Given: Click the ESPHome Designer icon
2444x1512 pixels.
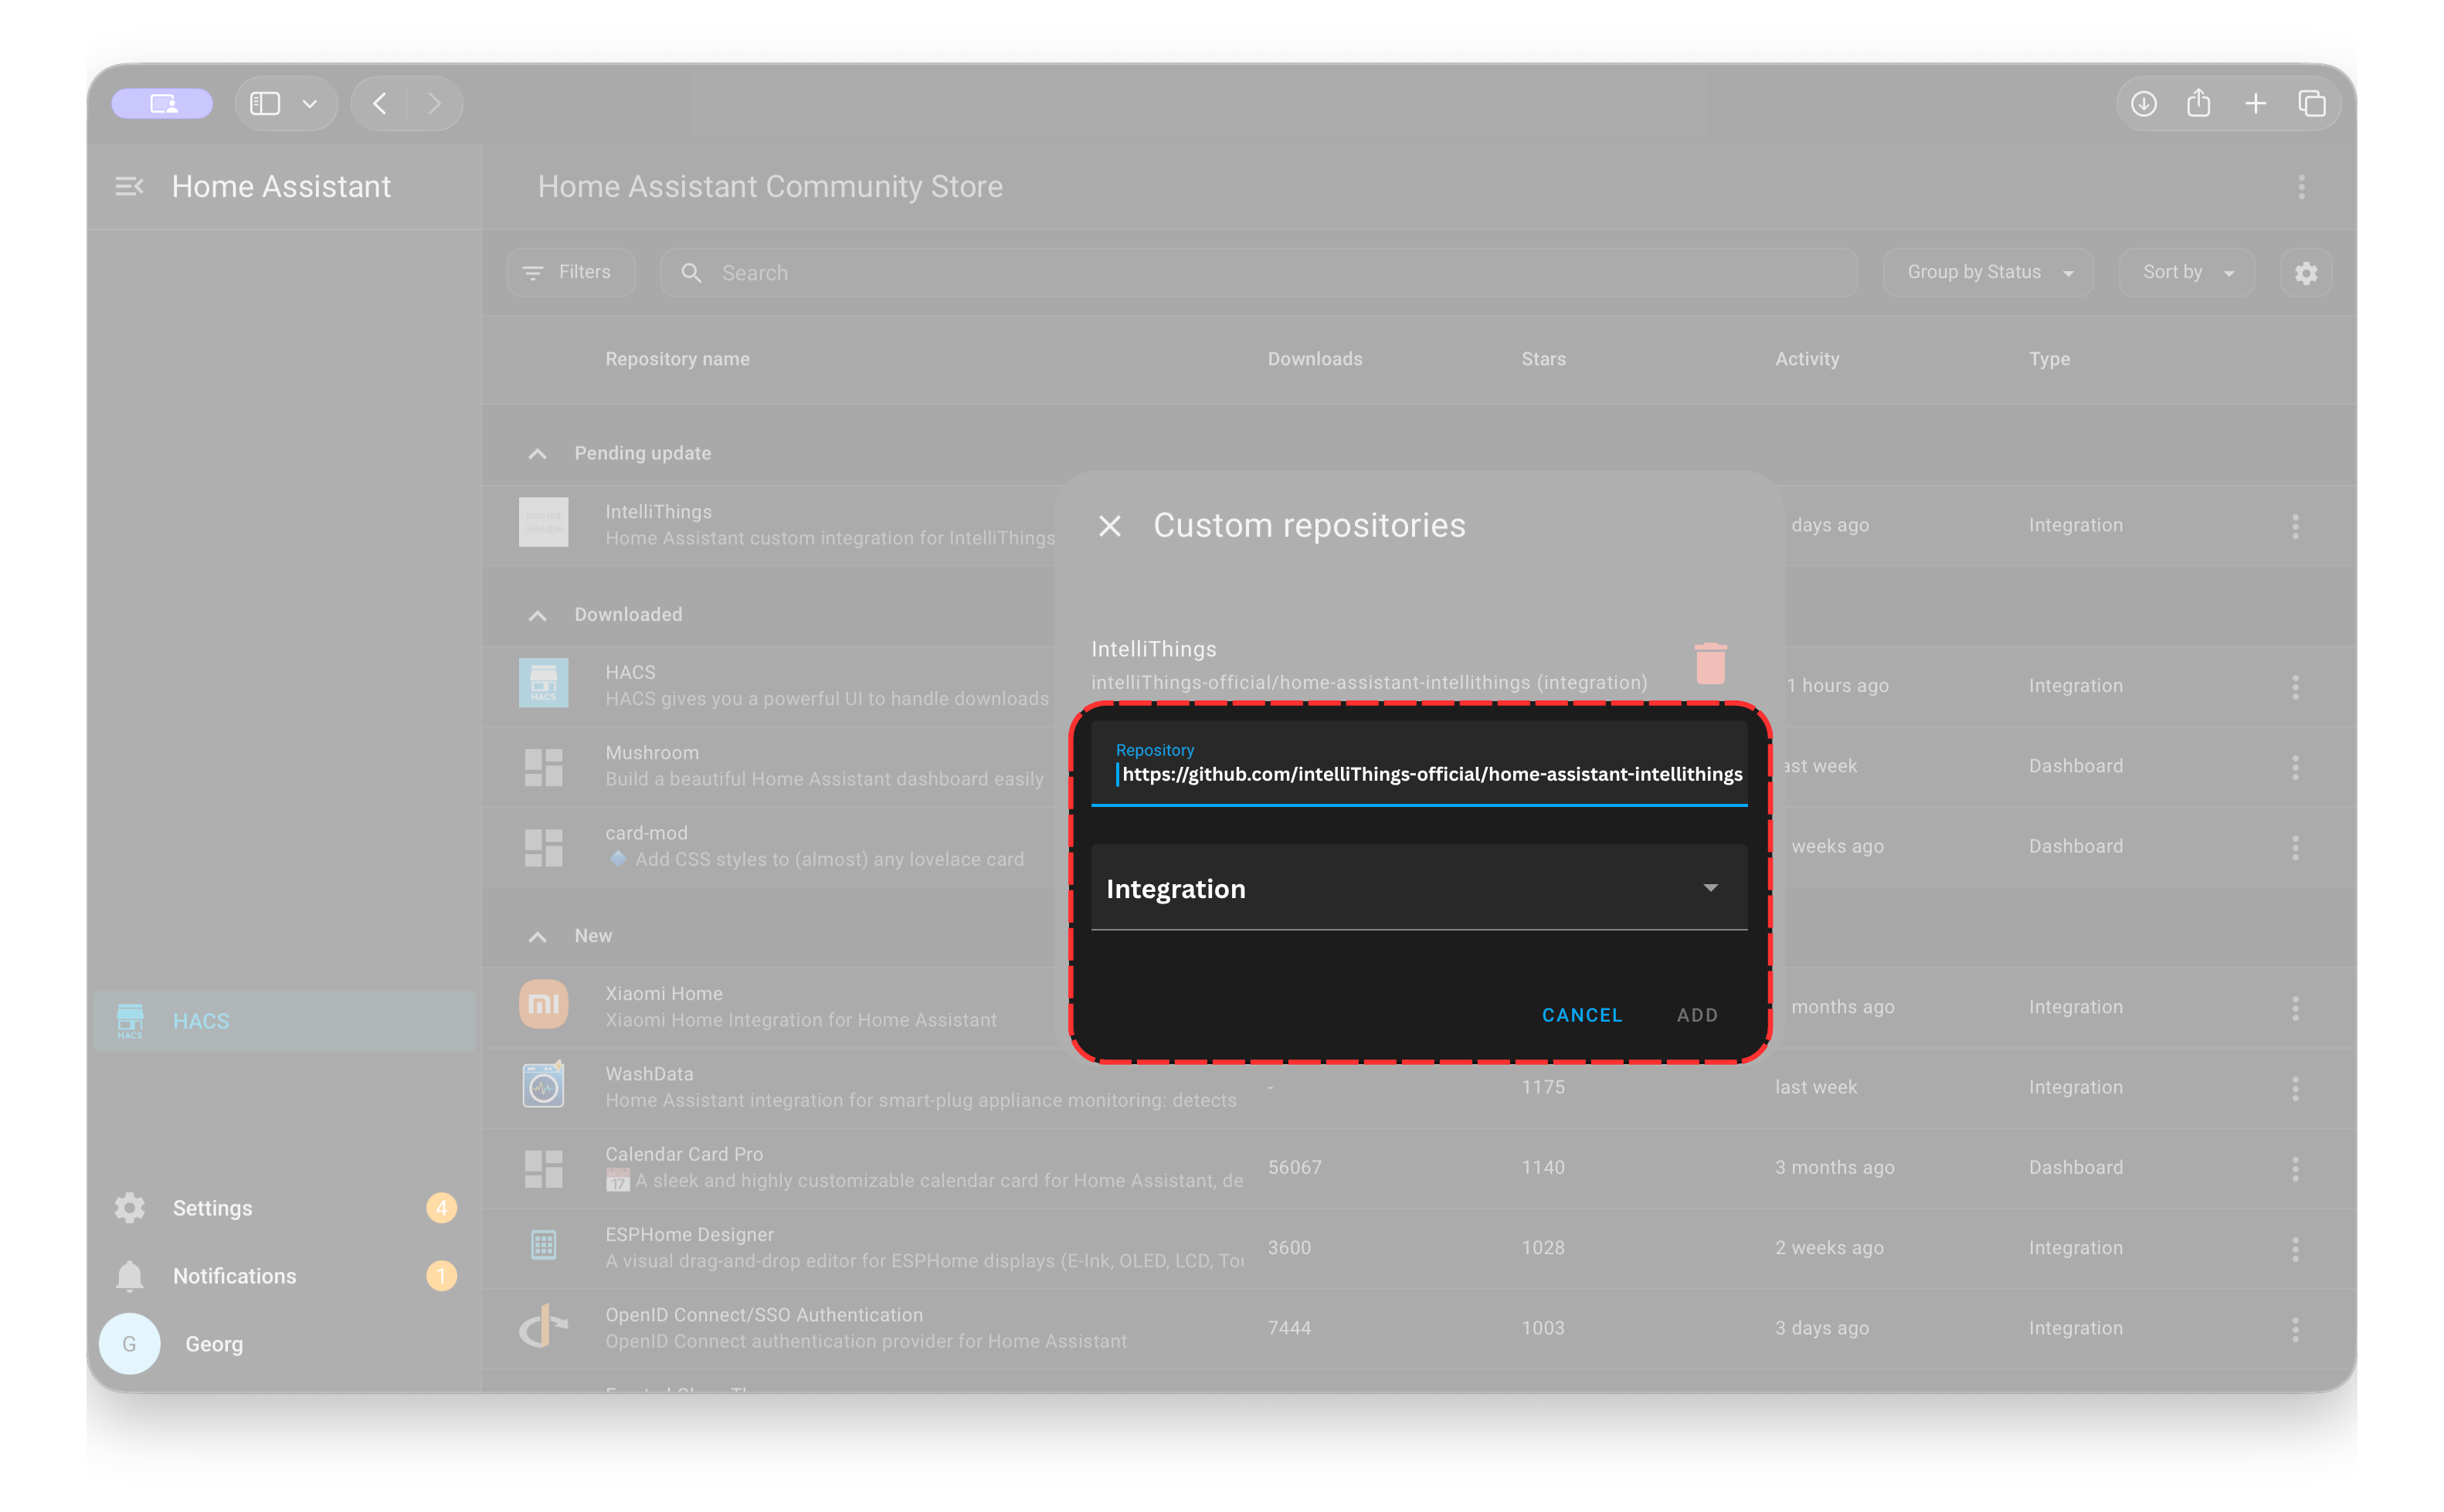Looking at the screenshot, I should point(543,1245).
